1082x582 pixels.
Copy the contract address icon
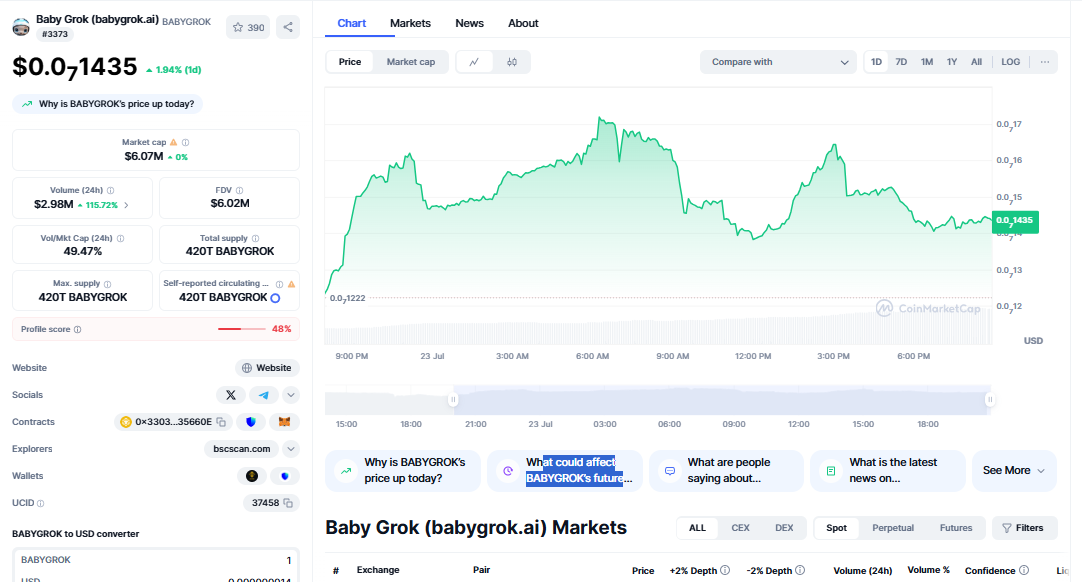tap(221, 422)
